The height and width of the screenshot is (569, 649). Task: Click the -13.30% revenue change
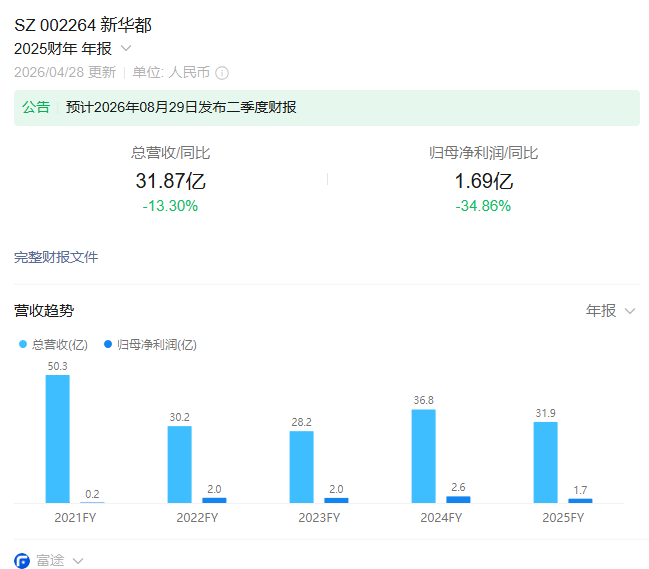170,206
